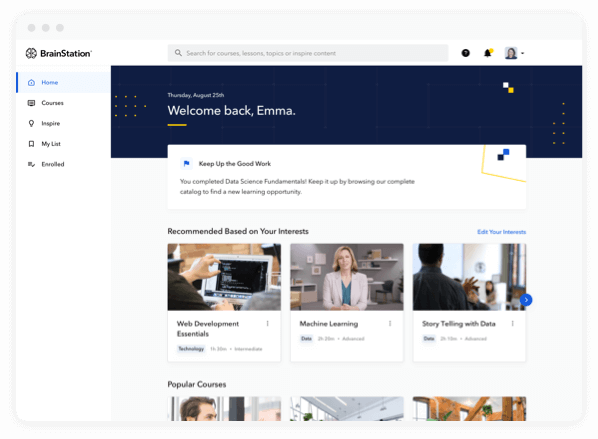Open Story Telling with Data options menu
The image size is (598, 439).
coord(513,323)
